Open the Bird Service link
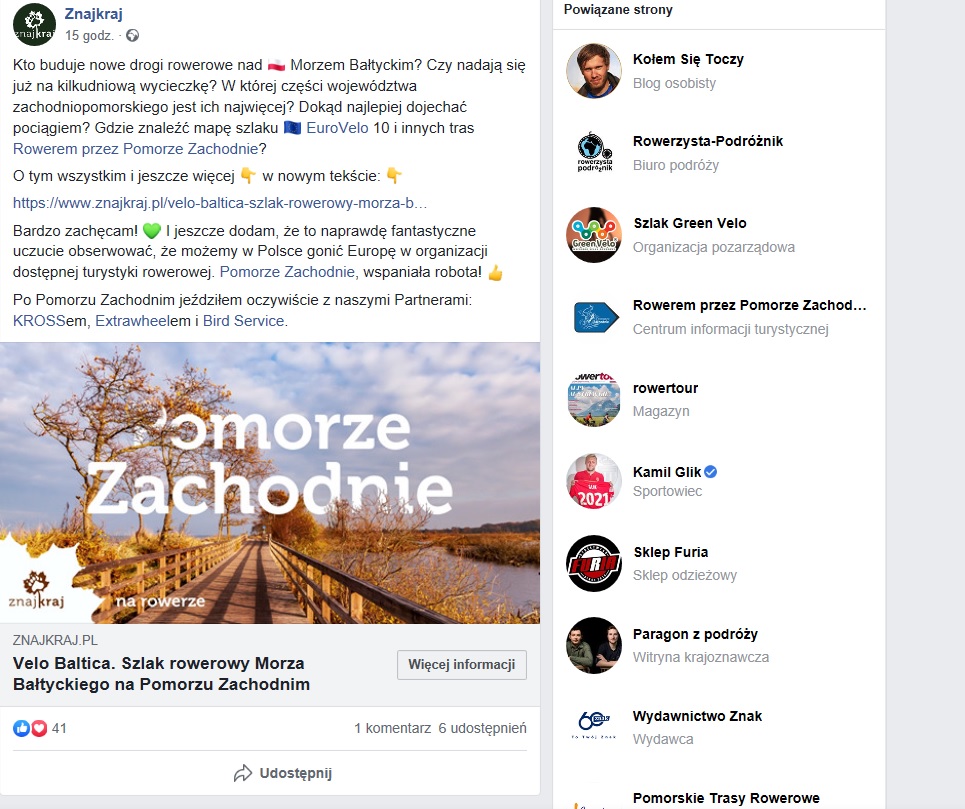The height and width of the screenshot is (809, 965). click(x=244, y=321)
